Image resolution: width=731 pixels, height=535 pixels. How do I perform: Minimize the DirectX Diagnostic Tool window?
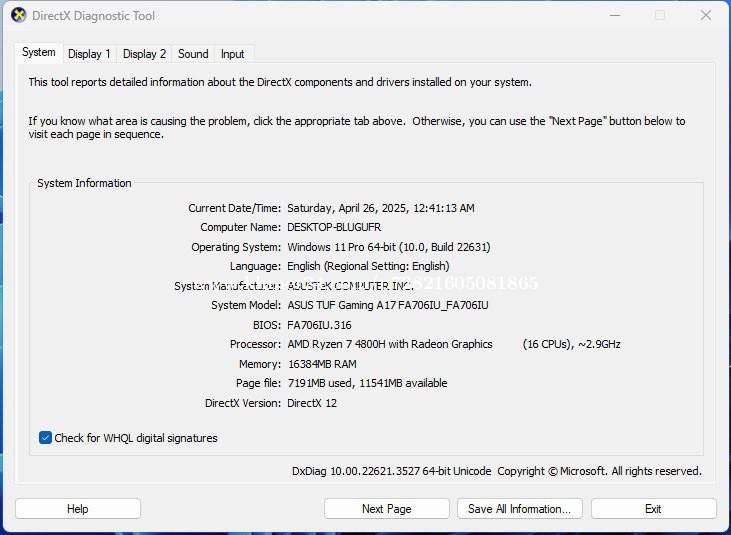(x=613, y=16)
